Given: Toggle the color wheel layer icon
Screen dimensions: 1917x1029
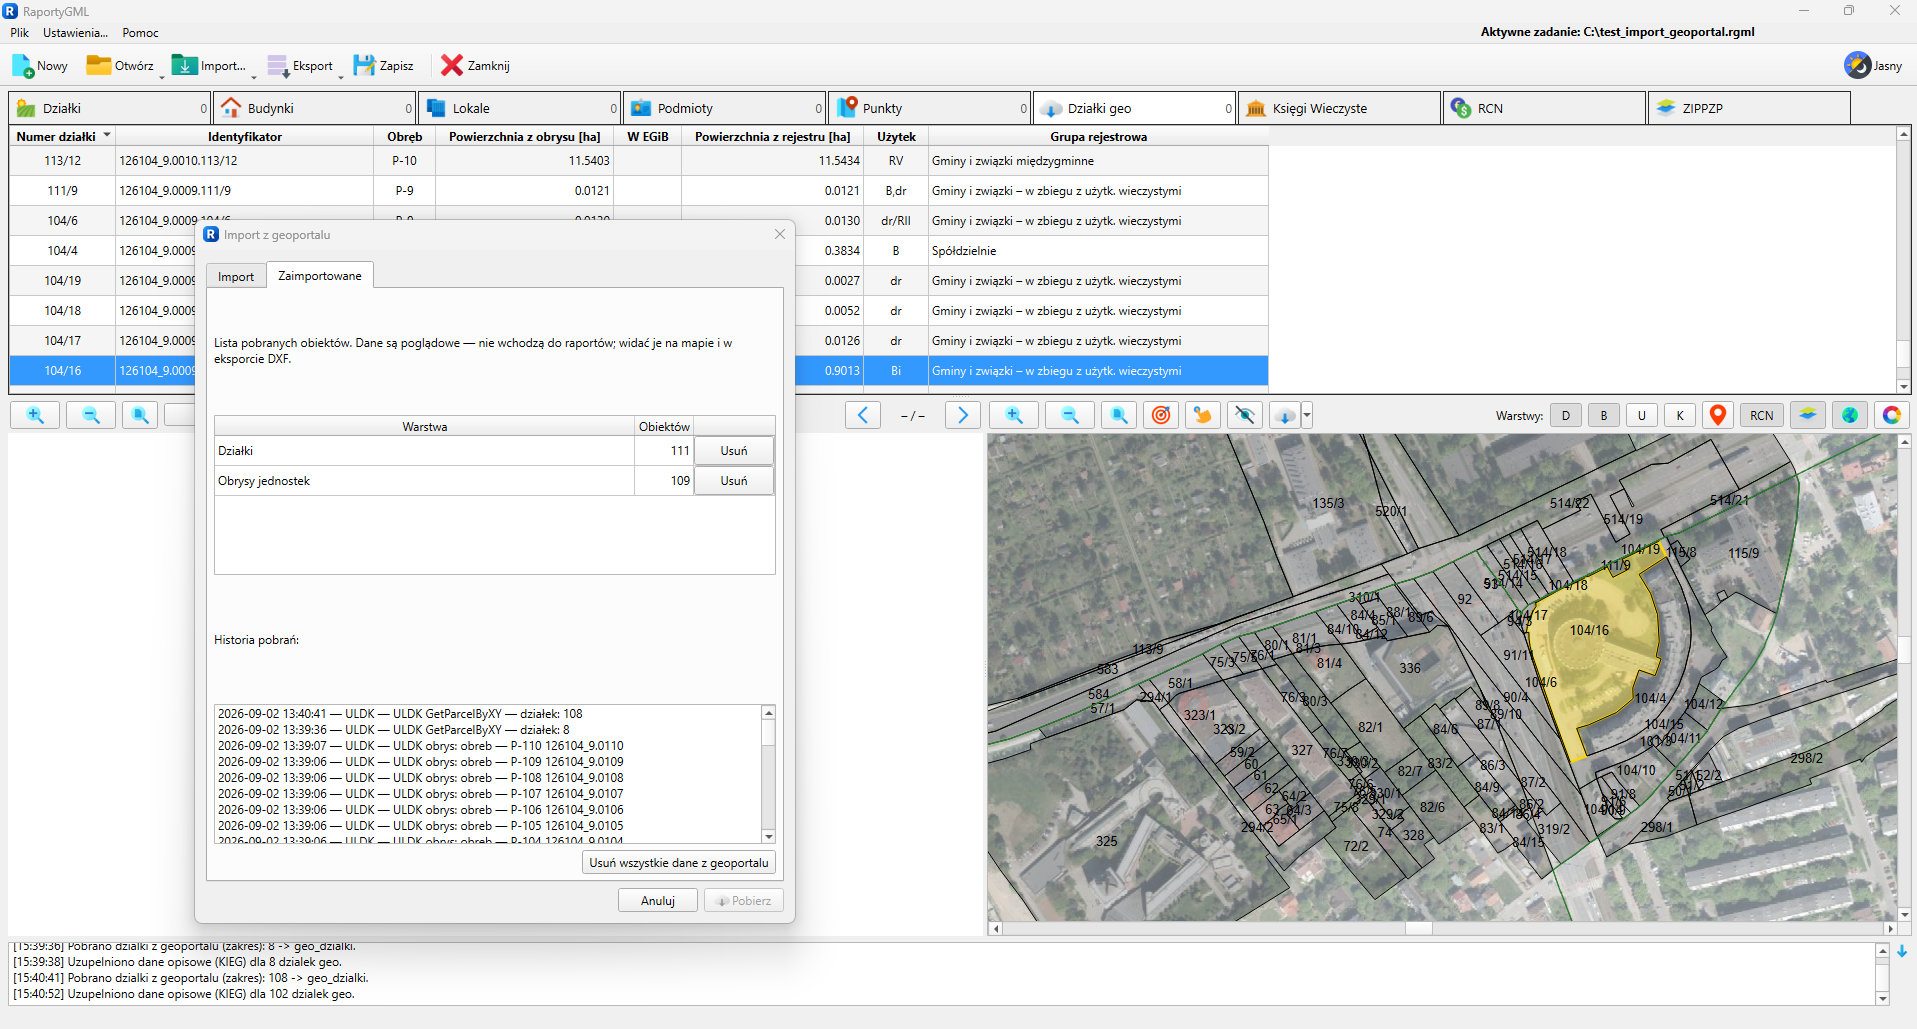Looking at the screenshot, I should pos(1892,415).
